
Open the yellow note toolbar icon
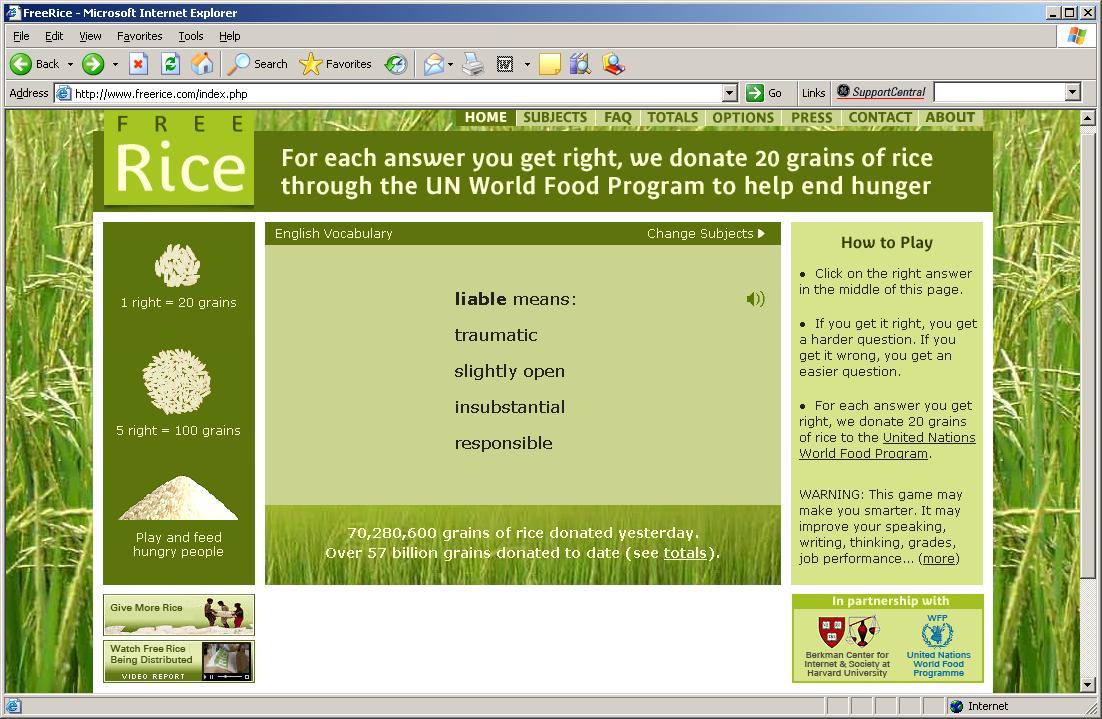point(550,64)
